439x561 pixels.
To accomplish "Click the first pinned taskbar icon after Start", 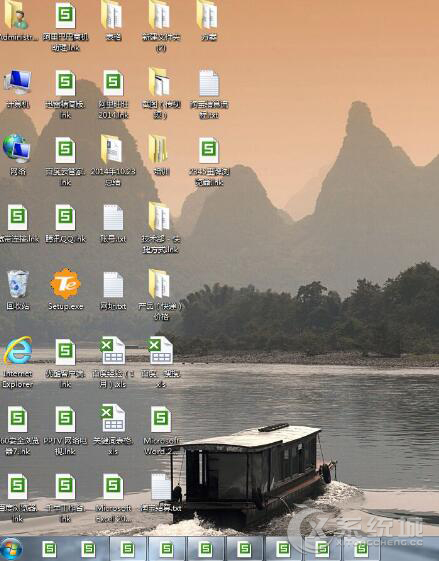I will tap(49, 549).
